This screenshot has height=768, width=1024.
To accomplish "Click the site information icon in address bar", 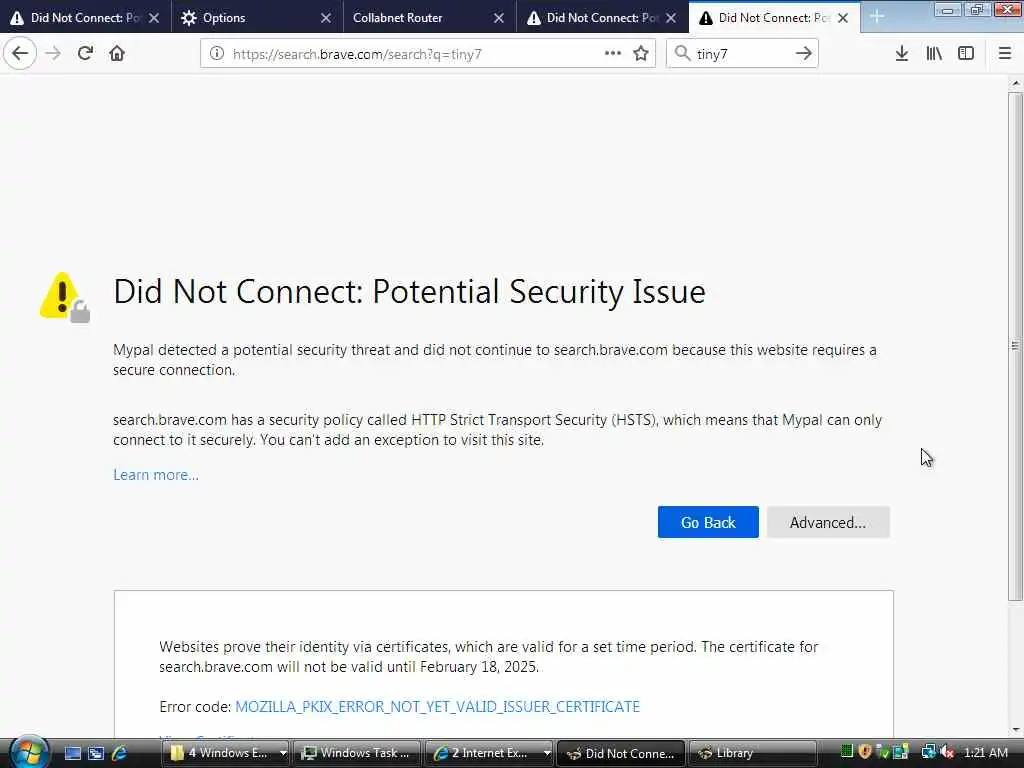I will pyautogui.click(x=216, y=54).
